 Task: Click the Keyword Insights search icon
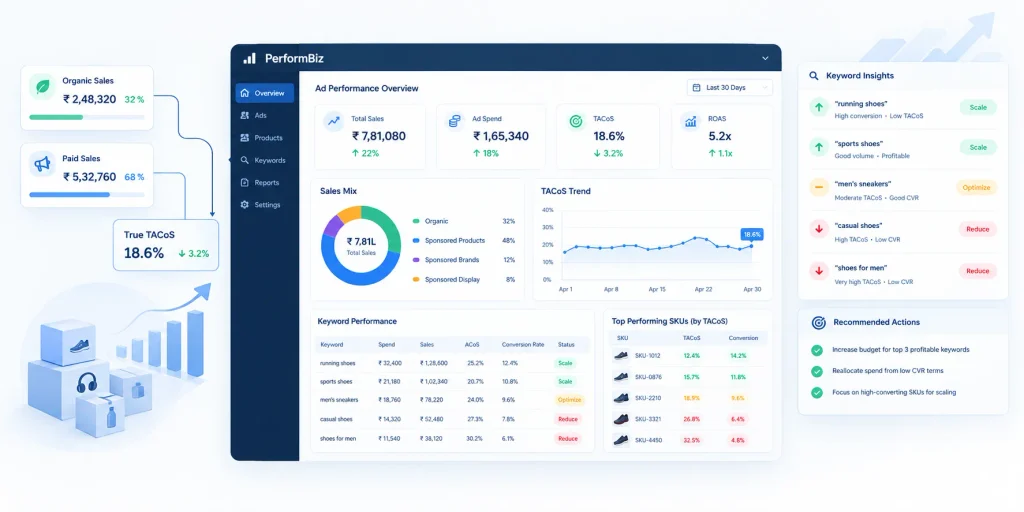pos(814,76)
